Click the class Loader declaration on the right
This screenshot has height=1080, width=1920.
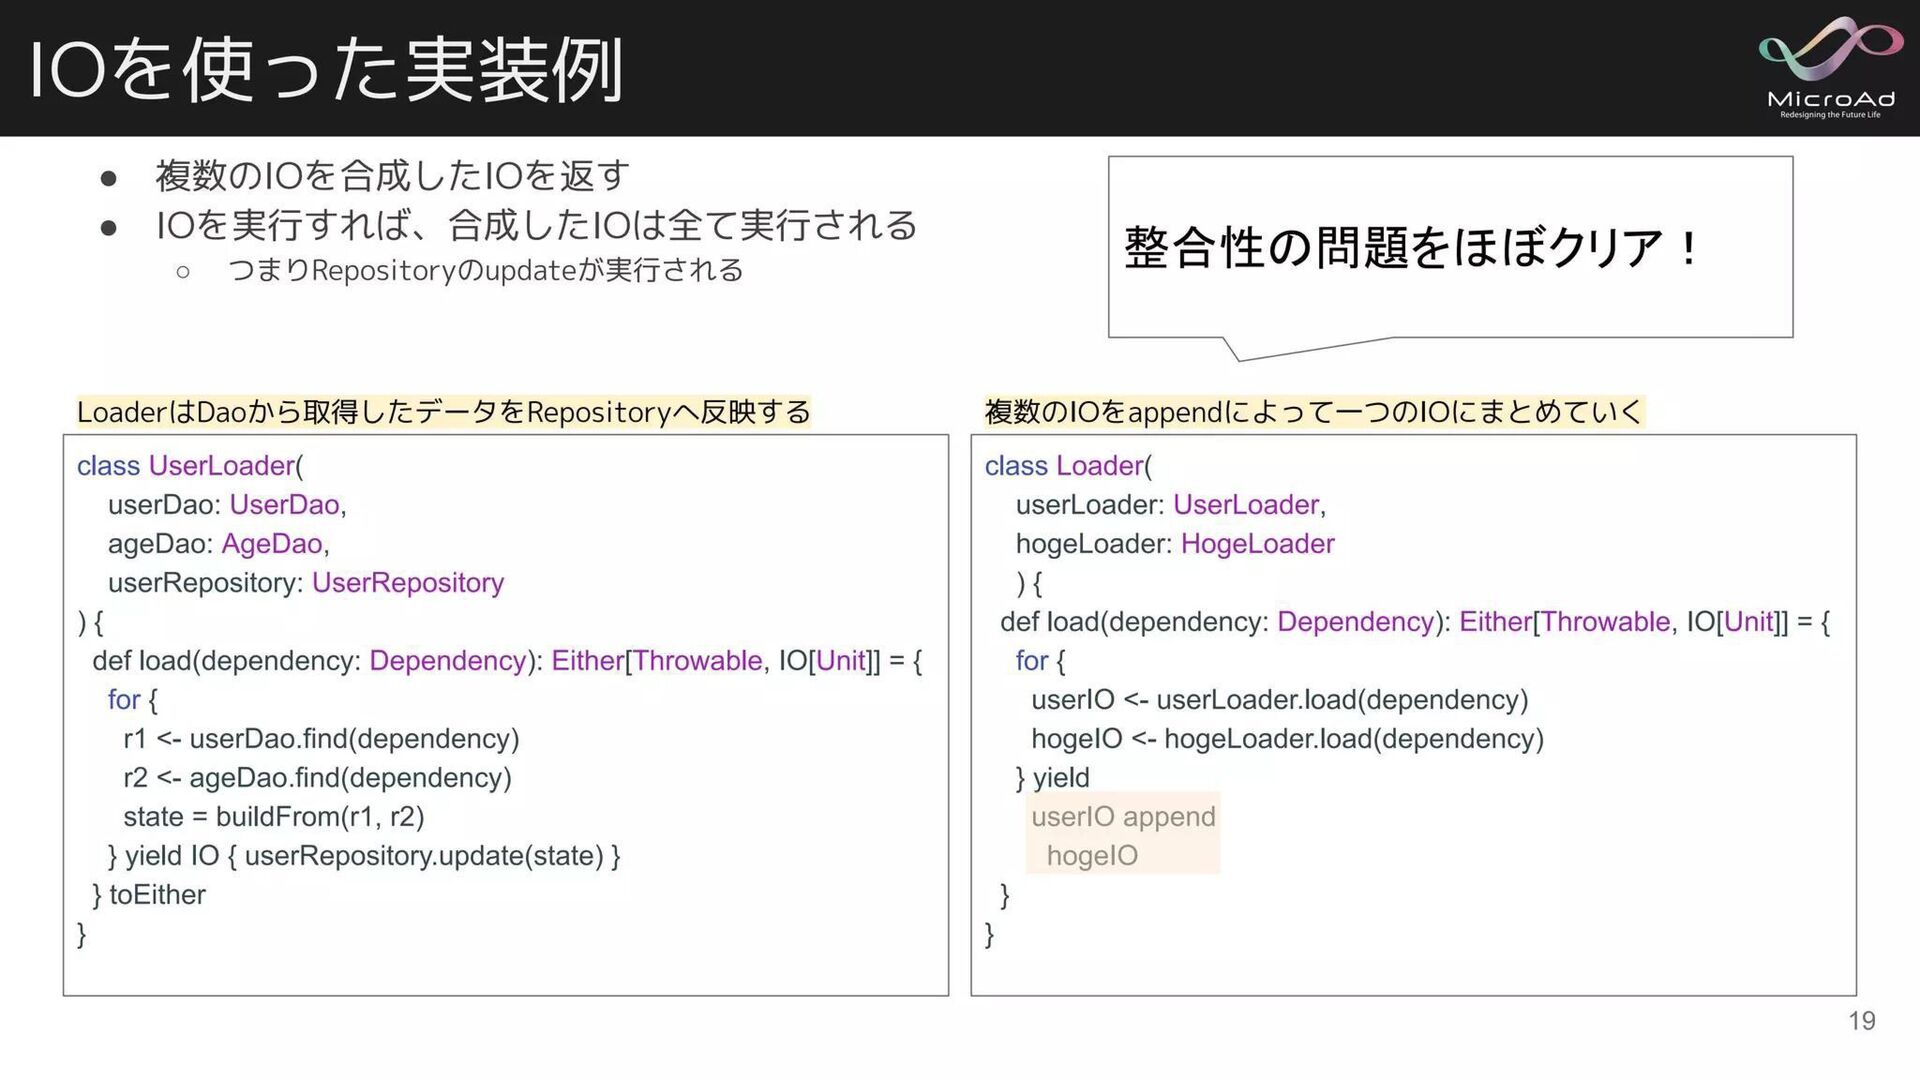tap(1068, 466)
